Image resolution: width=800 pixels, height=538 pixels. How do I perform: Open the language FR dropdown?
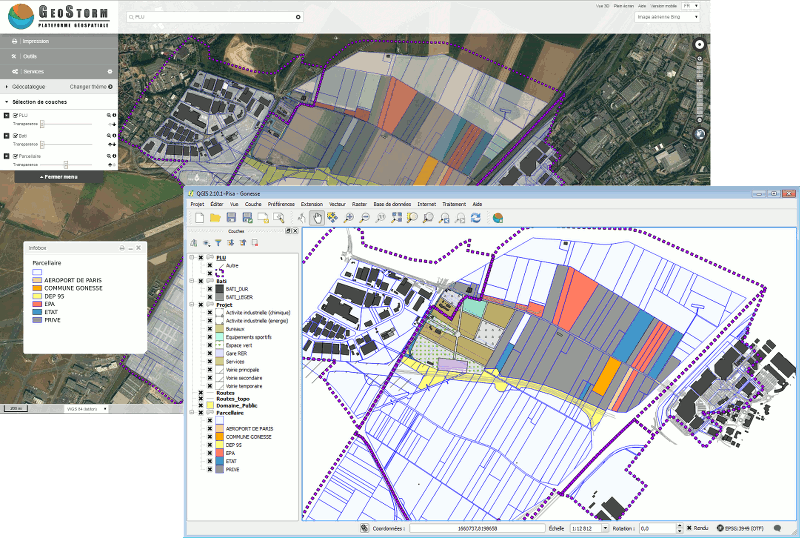click(690, 6)
